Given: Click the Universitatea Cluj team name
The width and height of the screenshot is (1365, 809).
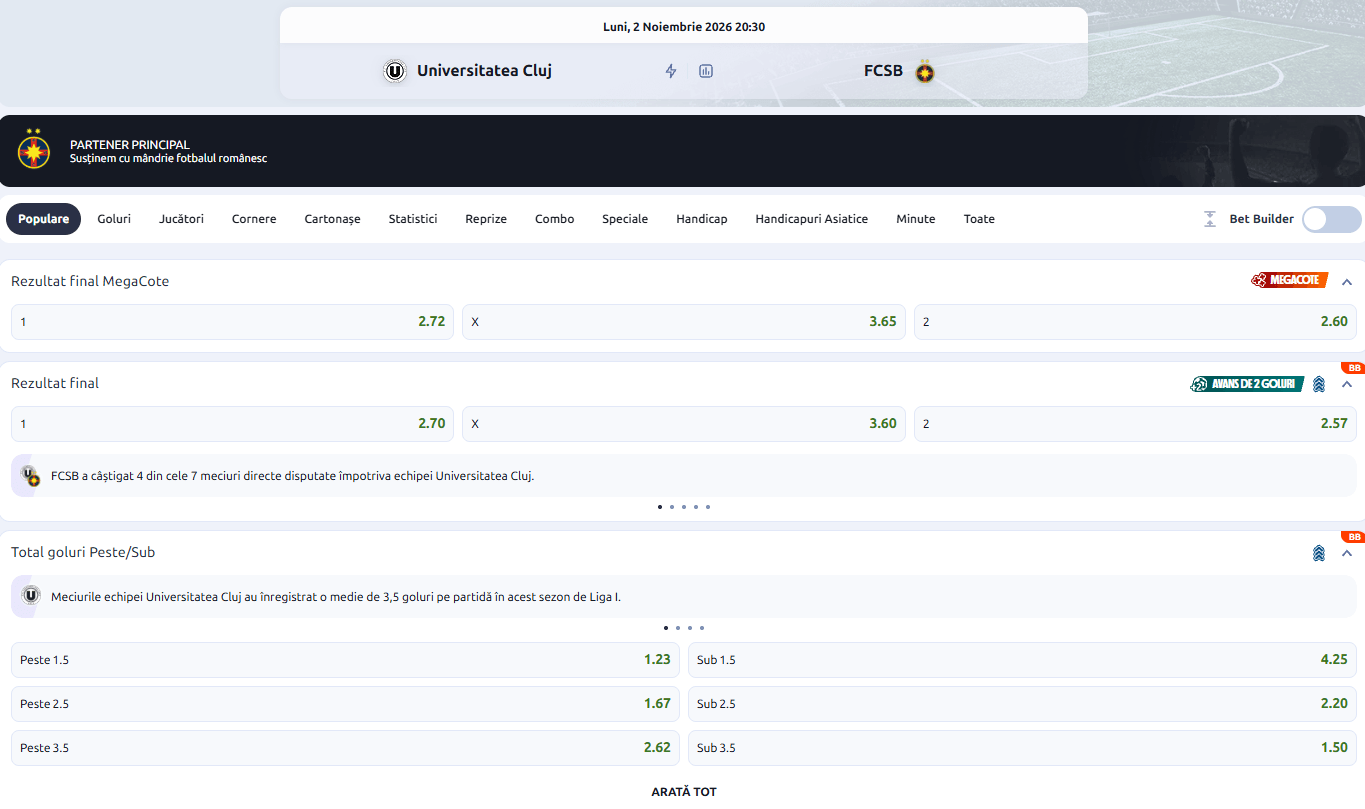Looking at the screenshot, I should (484, 71).
